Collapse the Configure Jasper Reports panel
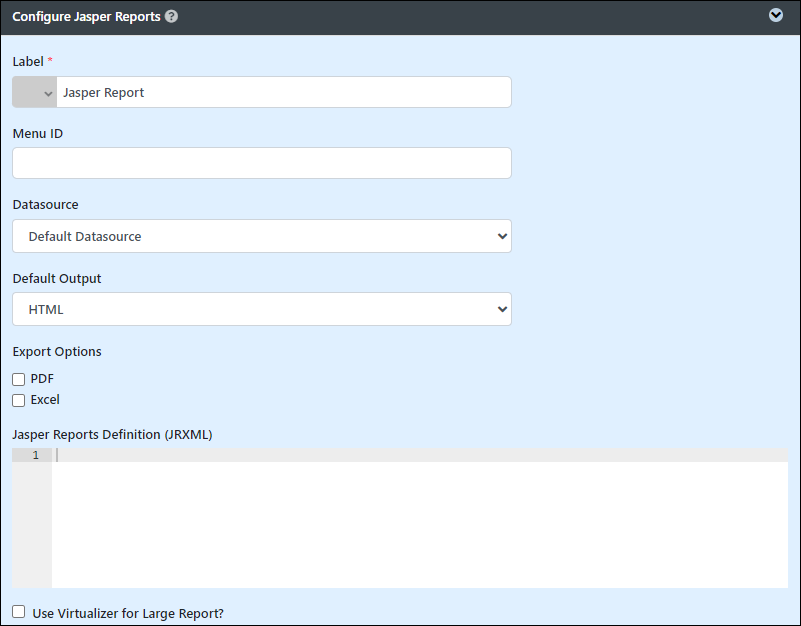Viewport: 801px width, 626px height. (775, 15)
